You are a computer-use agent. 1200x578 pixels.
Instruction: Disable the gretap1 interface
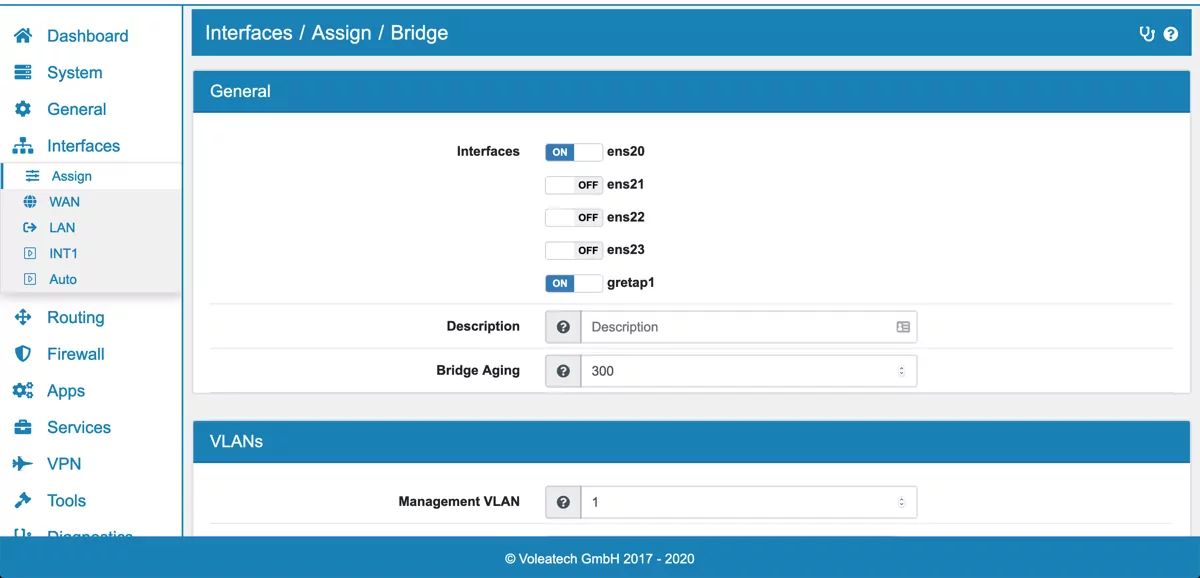point(573,283)
